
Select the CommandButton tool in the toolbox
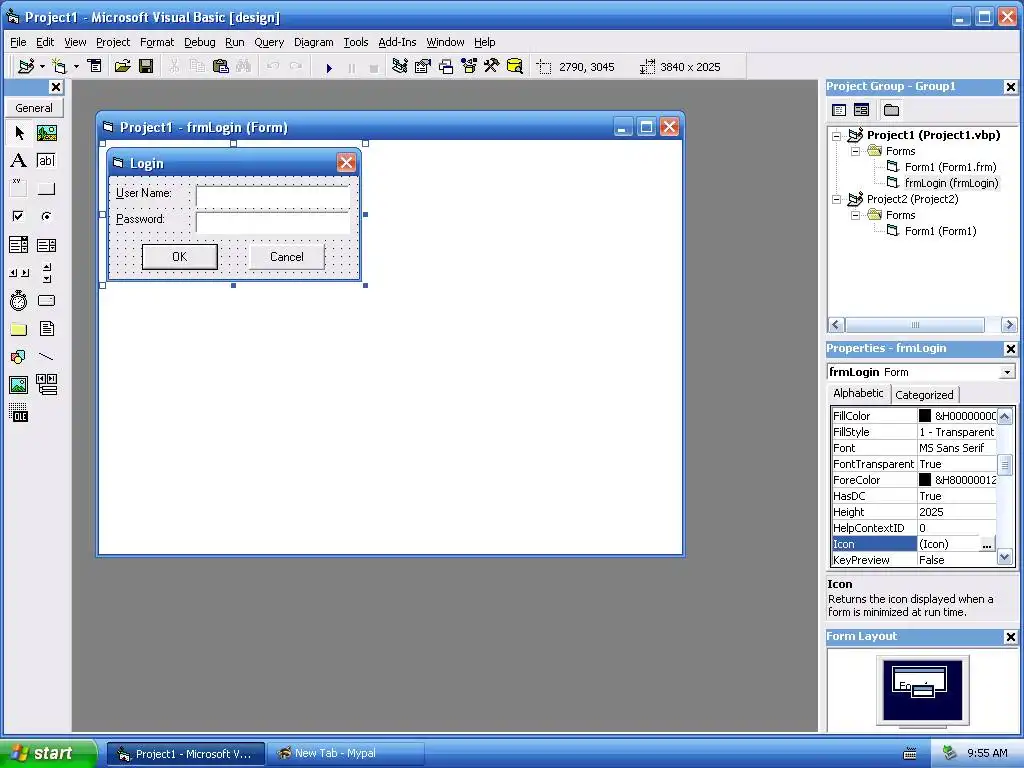click(46, 189)
